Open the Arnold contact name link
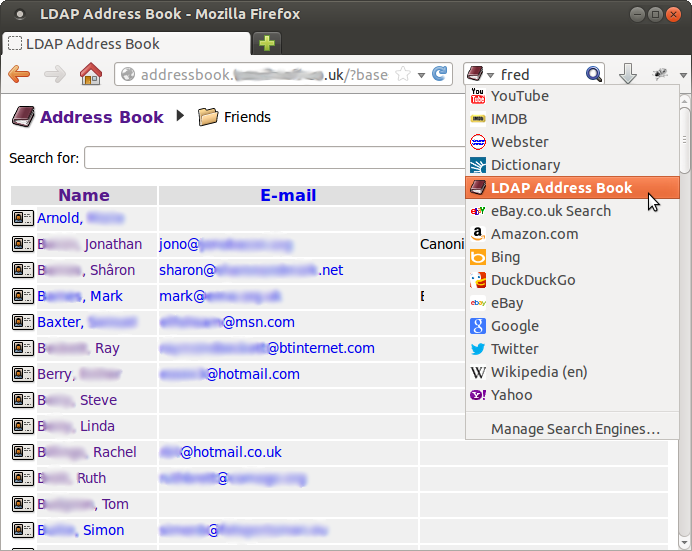This screenshot has width=692, height=551. (80, 218)
